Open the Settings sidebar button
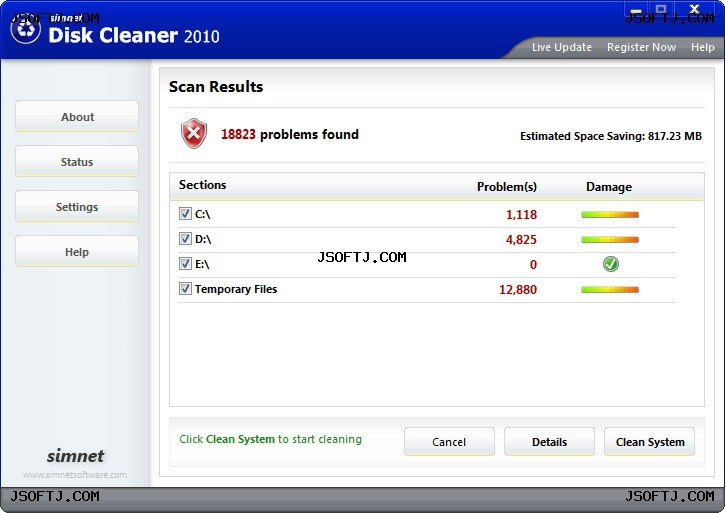The image size is (725, 513). 77,206
